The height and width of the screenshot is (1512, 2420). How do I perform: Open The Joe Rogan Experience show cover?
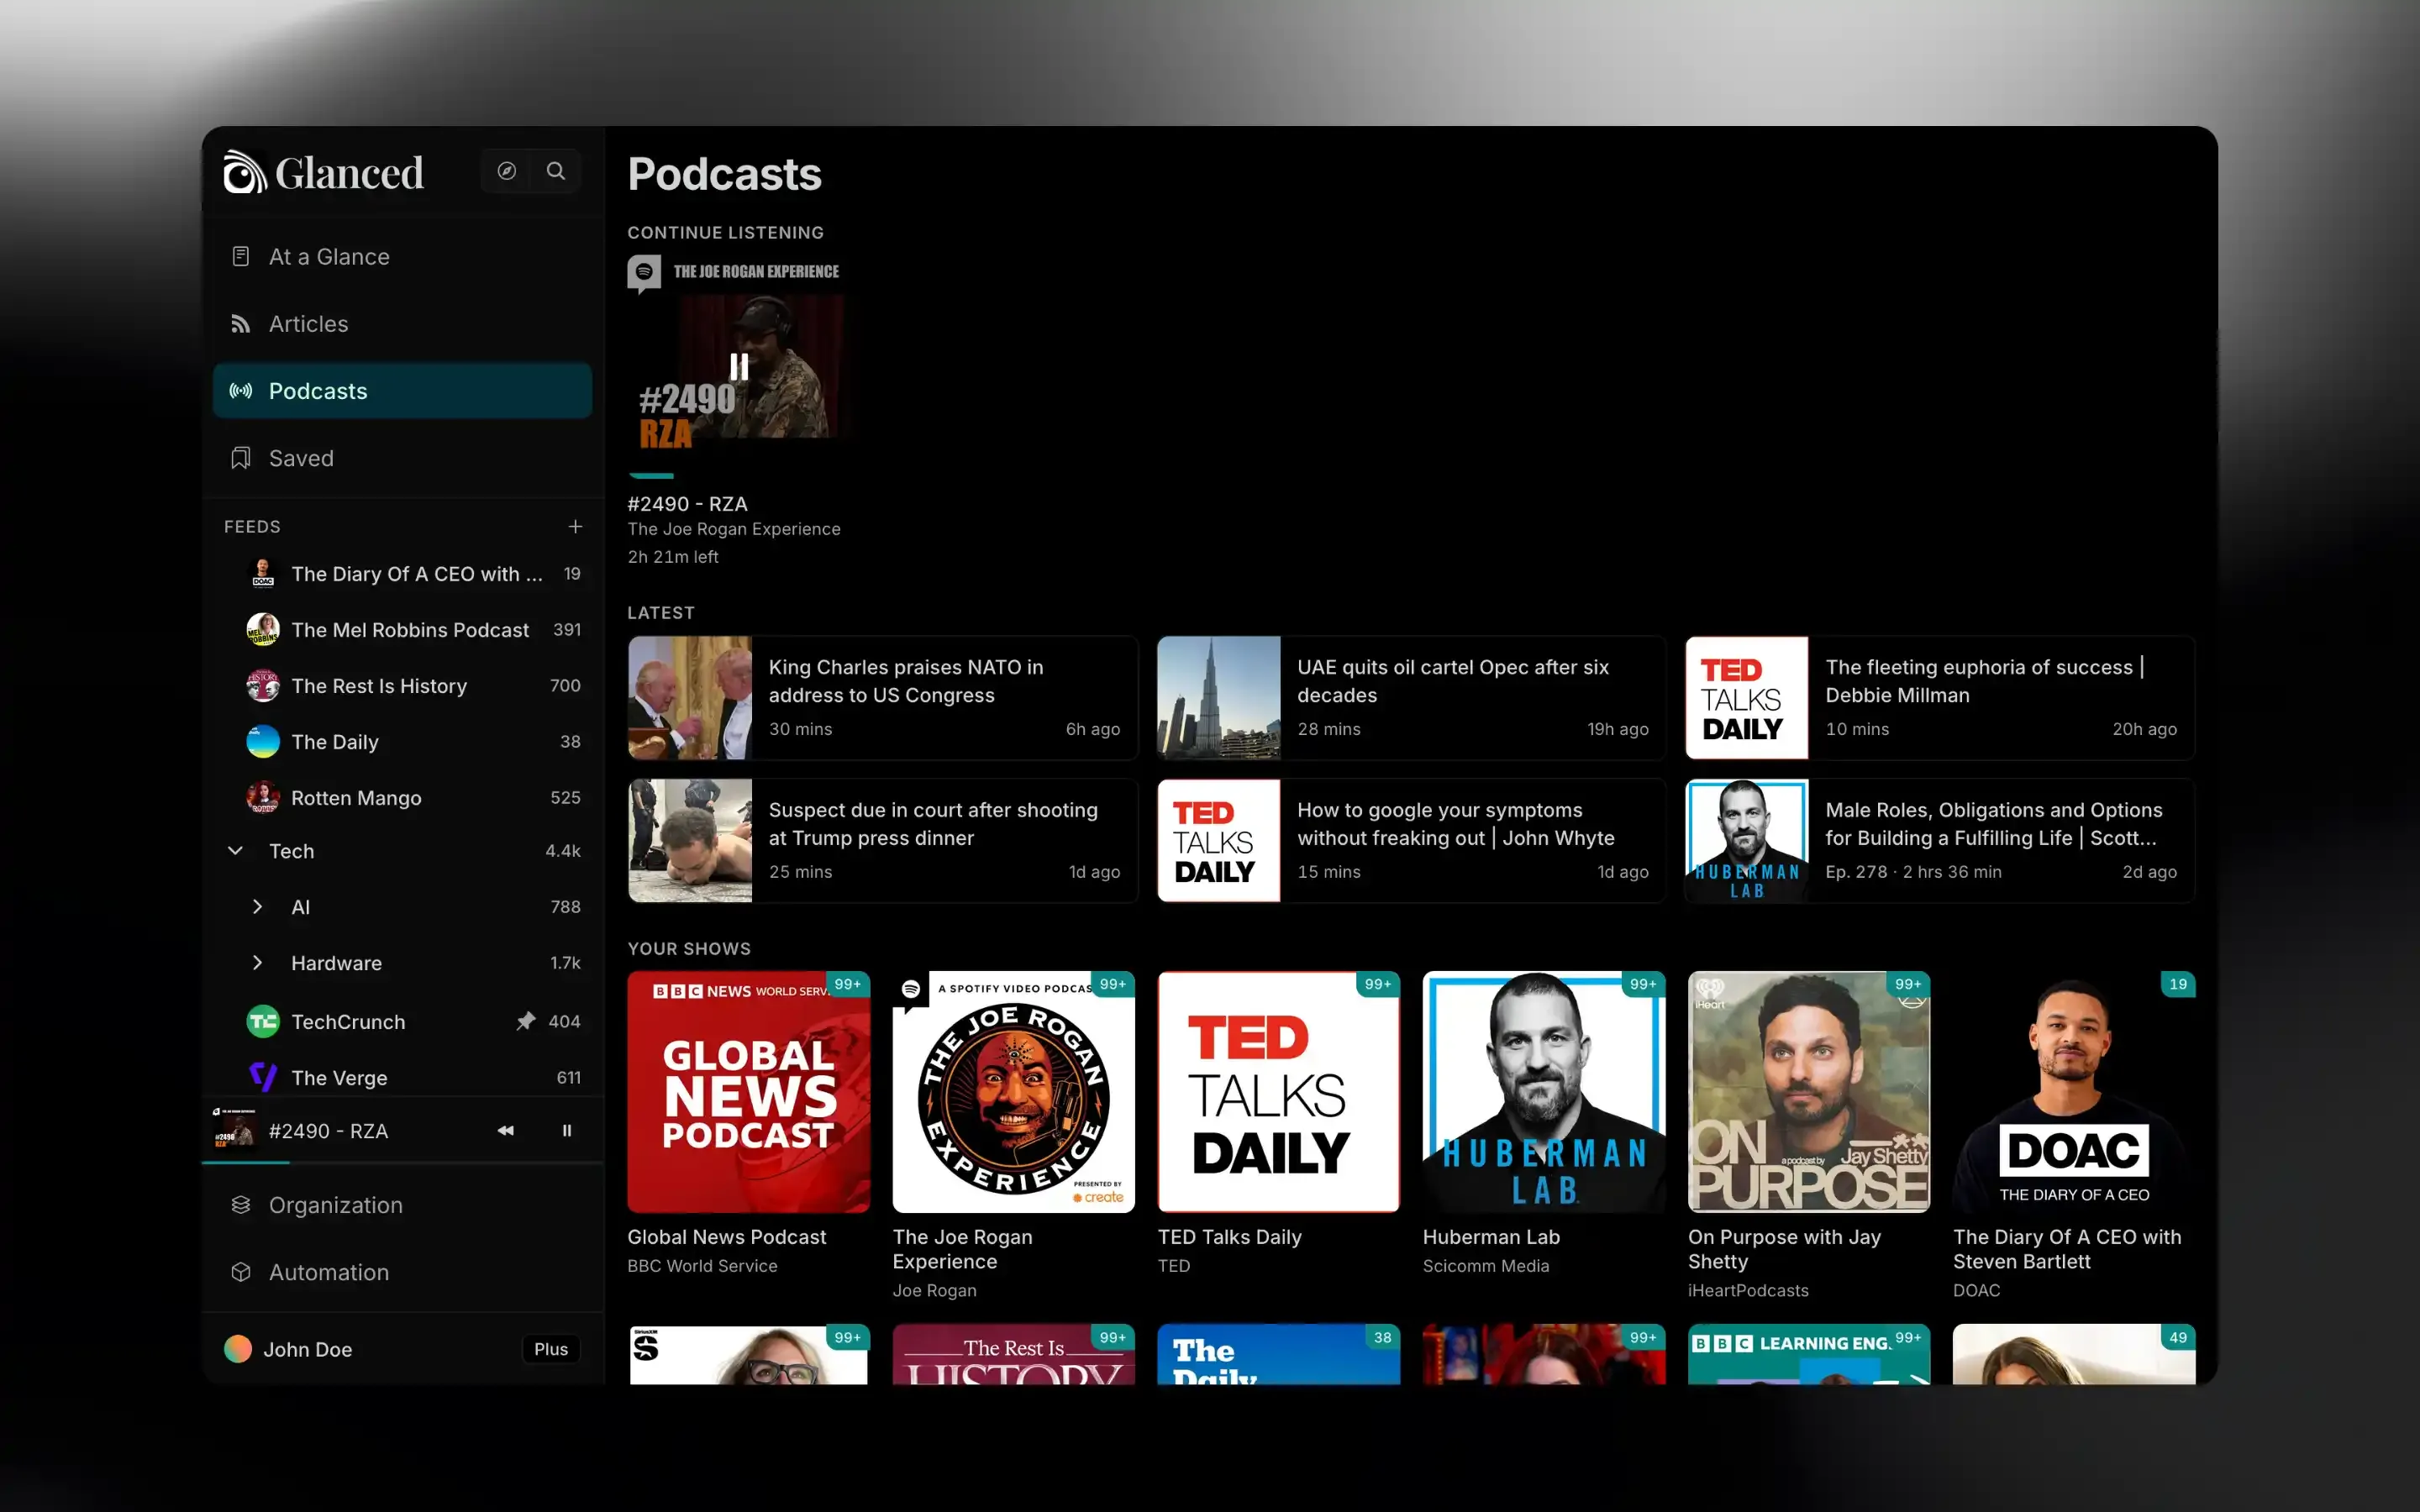[1014, 1092]
